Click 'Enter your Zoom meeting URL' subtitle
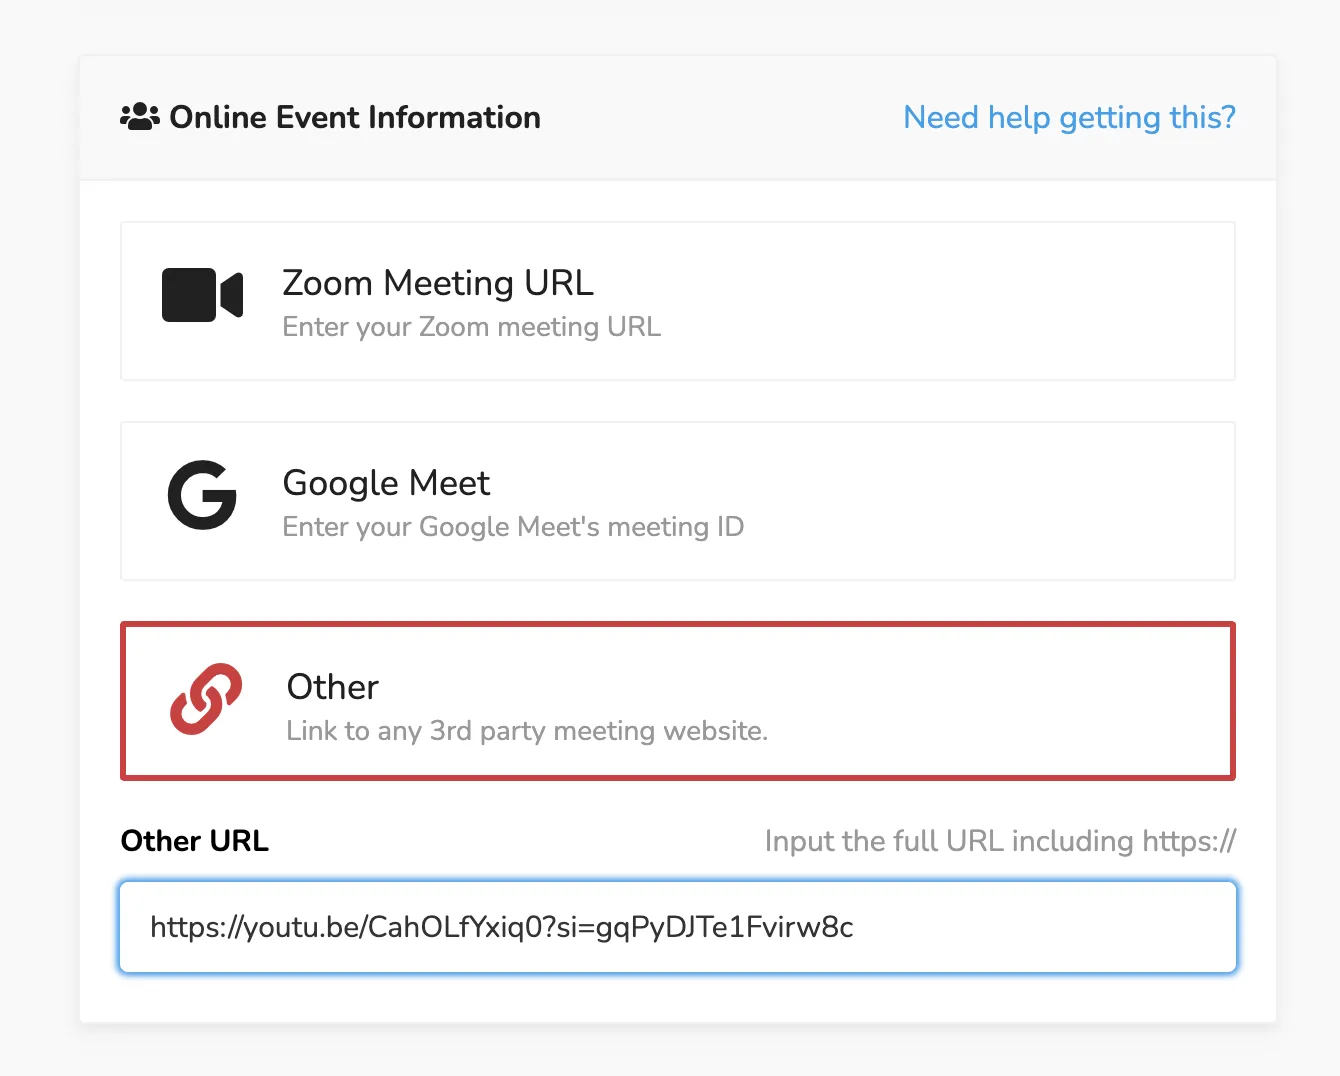The height and width of the screenshot is (1076, 1340). (472, 327)
